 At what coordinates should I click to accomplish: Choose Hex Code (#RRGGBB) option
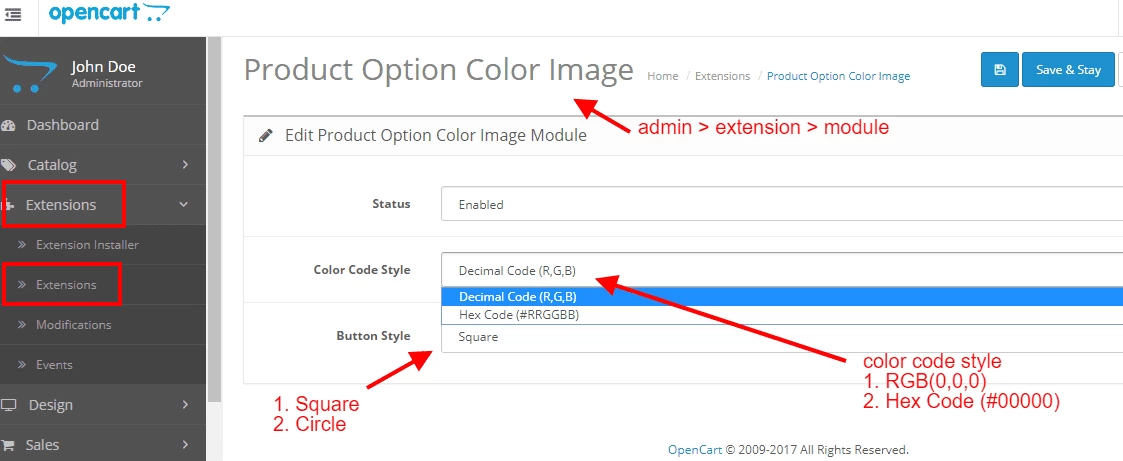pos(519,314)
